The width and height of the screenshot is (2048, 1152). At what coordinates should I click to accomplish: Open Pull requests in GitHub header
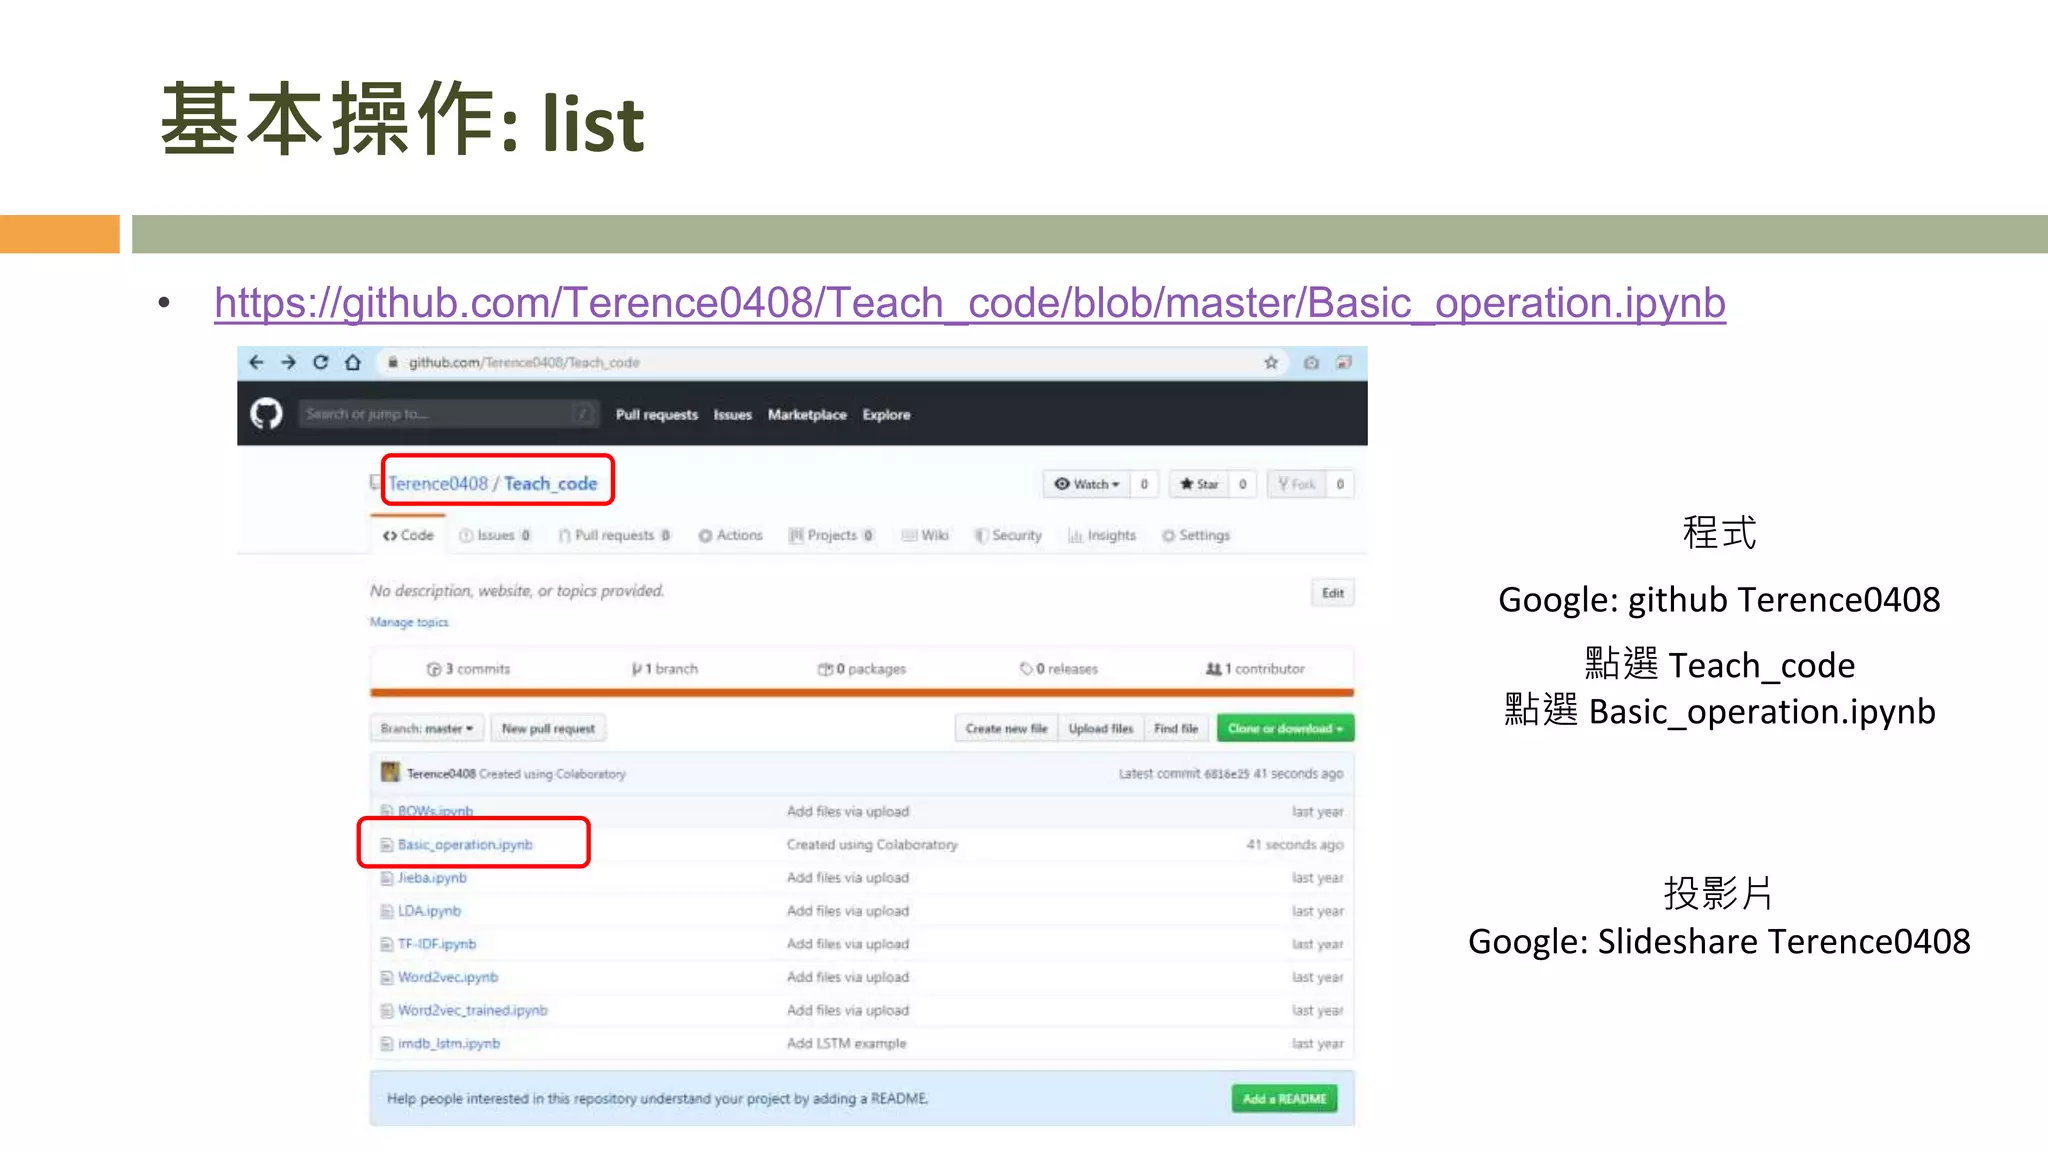[656, 414]
